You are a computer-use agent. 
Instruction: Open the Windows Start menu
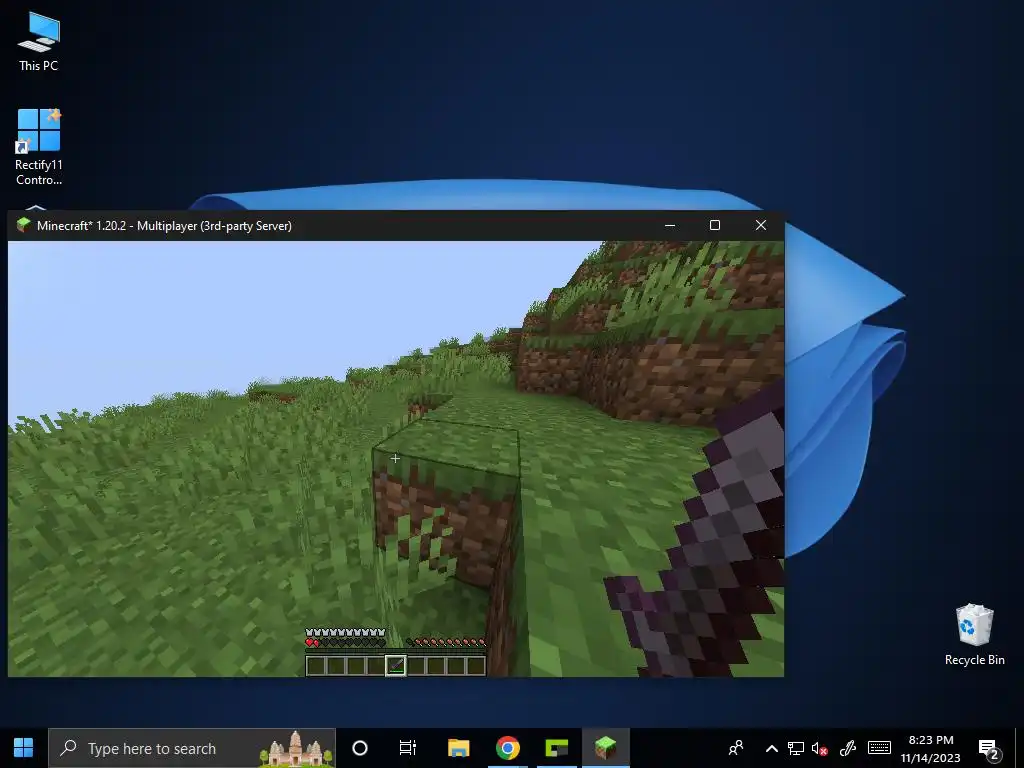pos(24,748)
